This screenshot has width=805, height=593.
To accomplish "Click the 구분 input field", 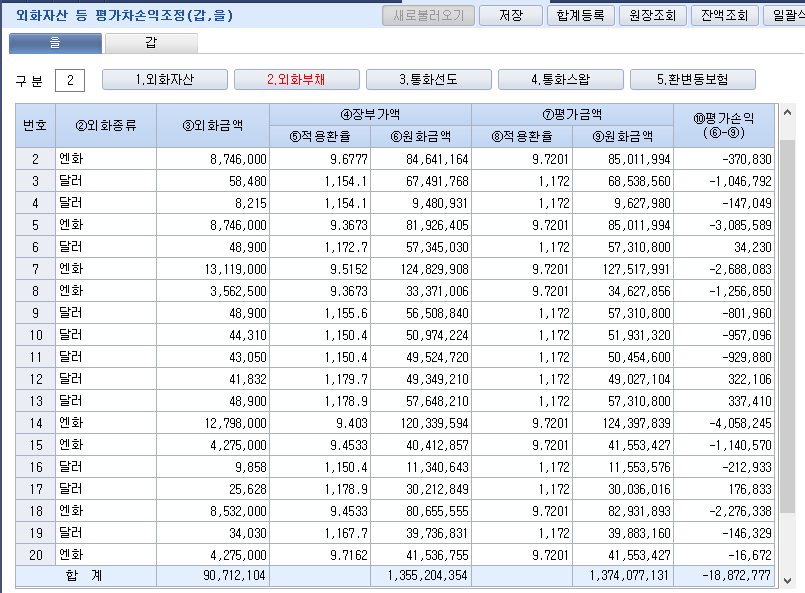I will pyautogui.click(x=70, y=80).
